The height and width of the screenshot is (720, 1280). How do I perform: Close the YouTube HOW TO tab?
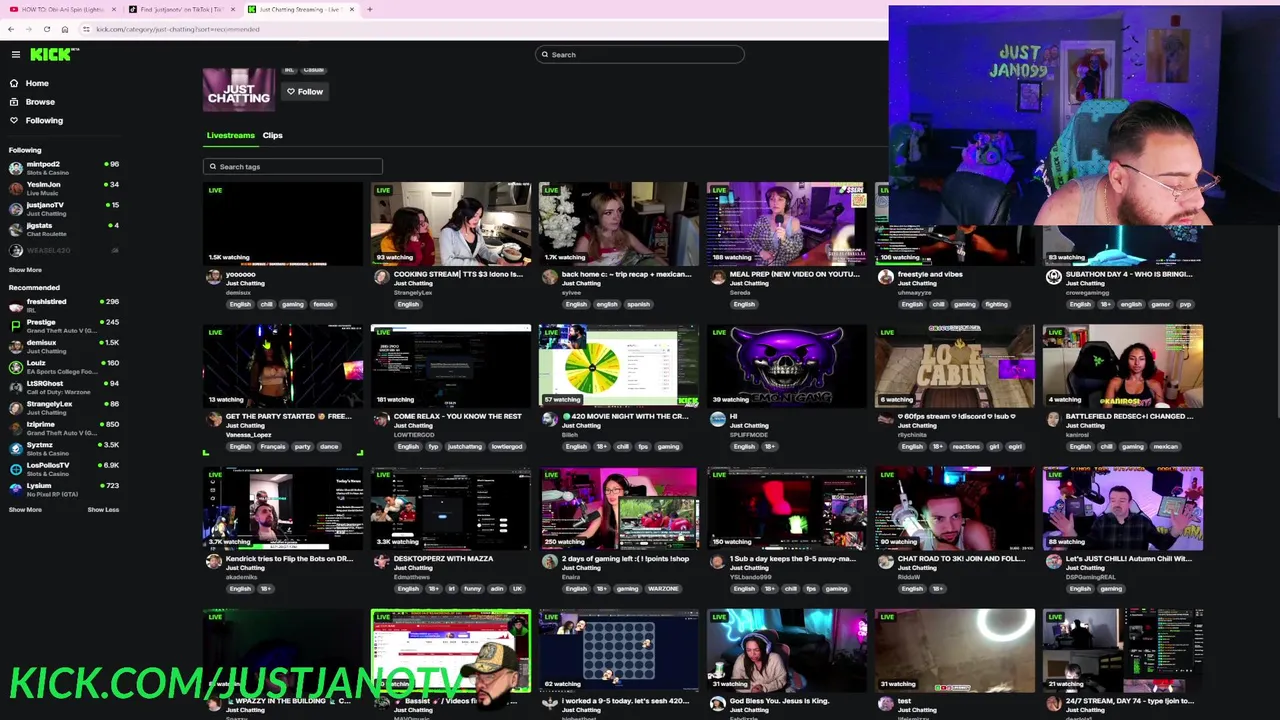click(x=113, y=9)
